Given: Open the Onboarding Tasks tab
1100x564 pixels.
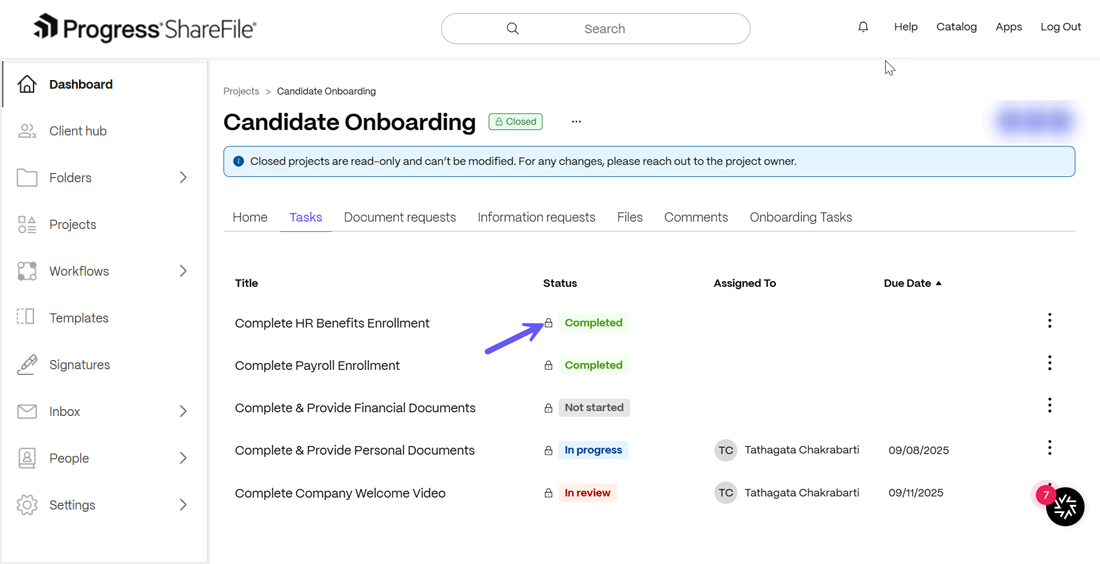Looking at the screenshot, I should coord(800,217).
